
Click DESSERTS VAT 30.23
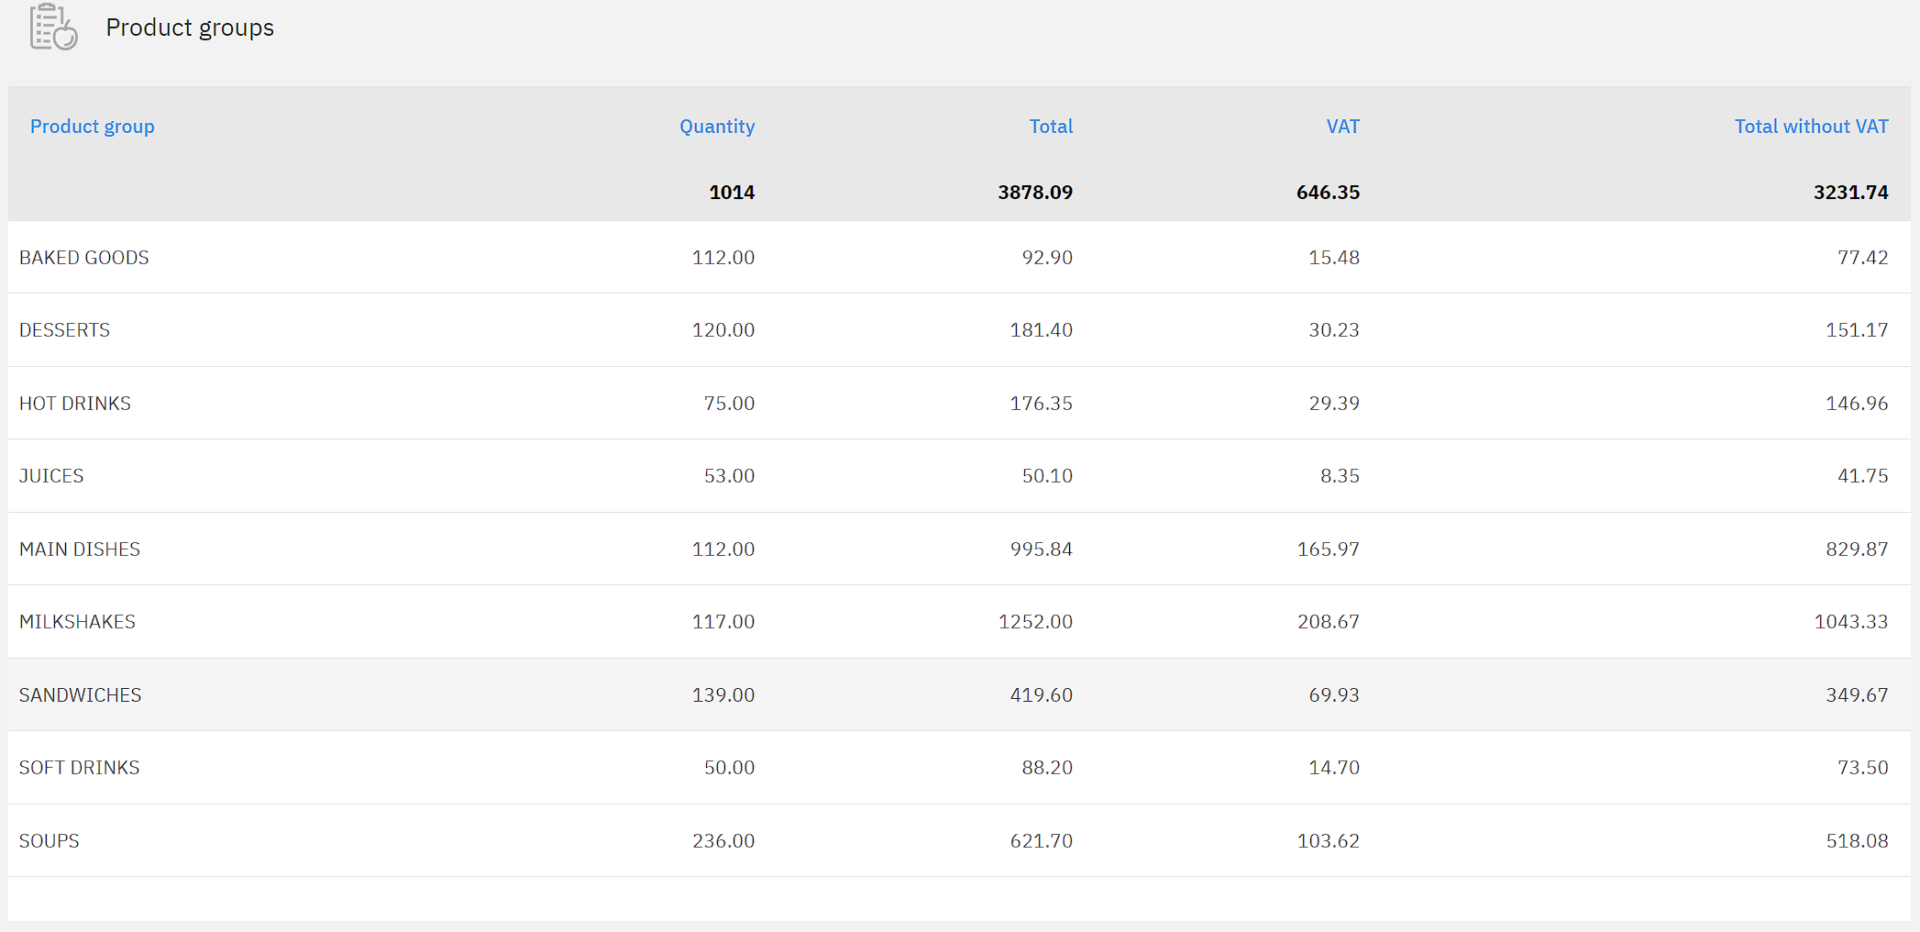1334,330
